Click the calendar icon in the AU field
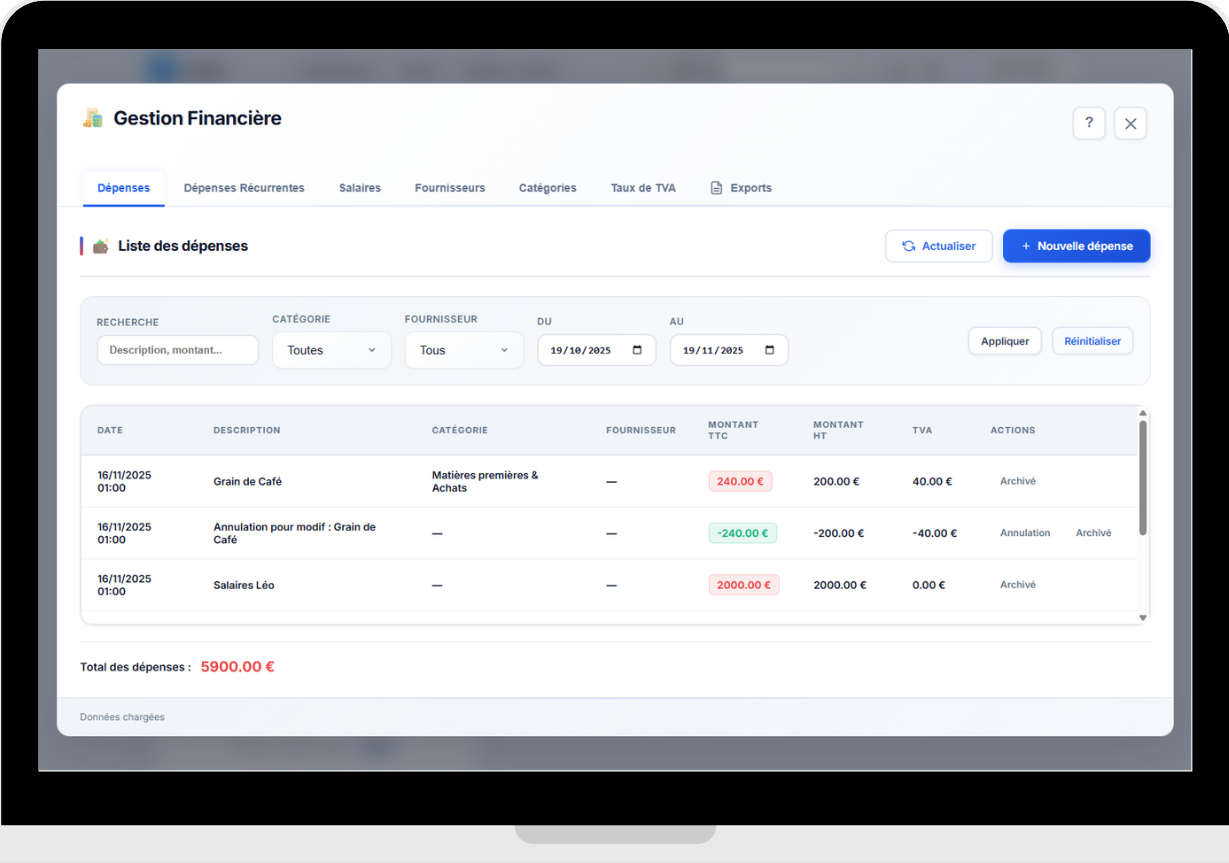Screen dimensions: 1229x863 click(768, 350)
